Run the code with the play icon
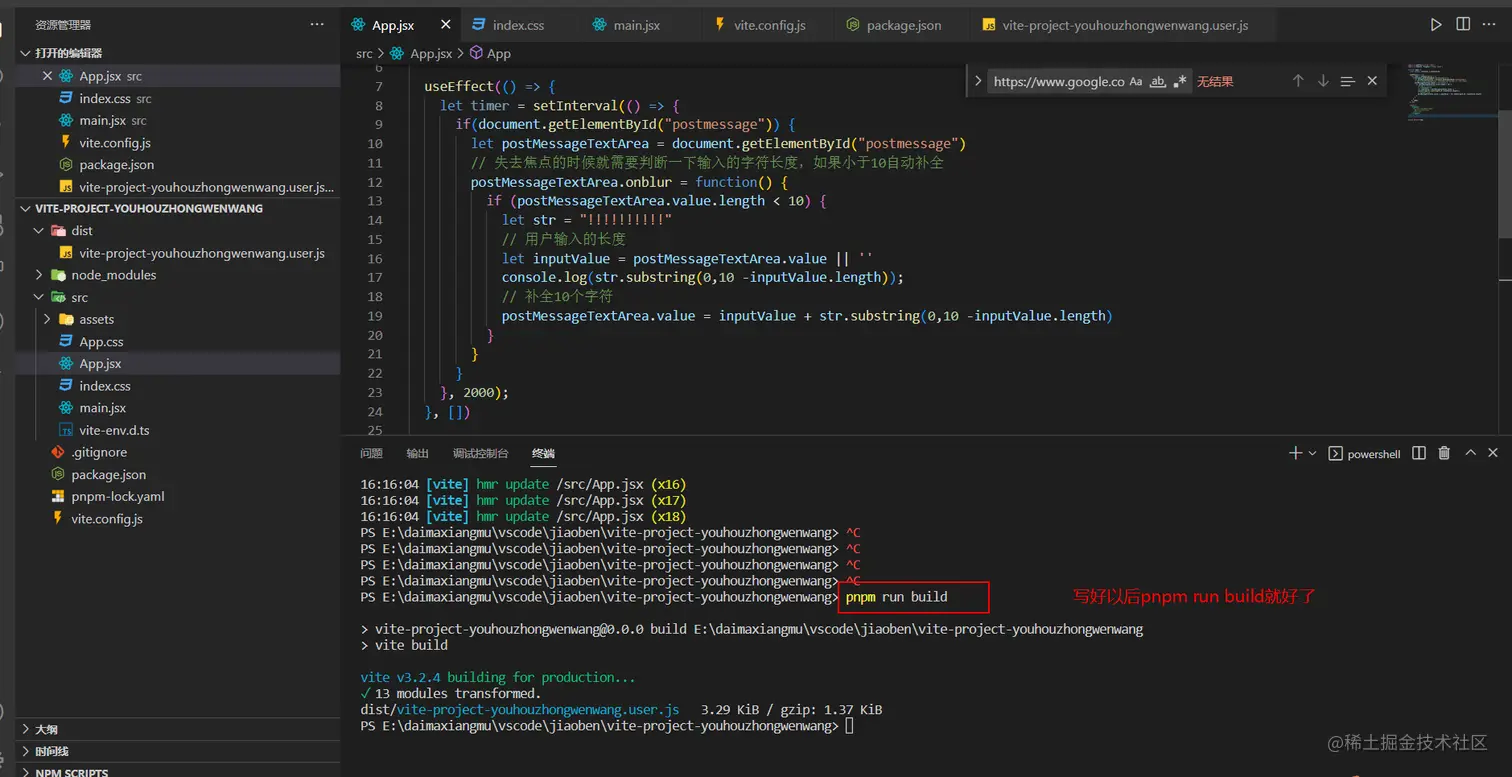This screenshot has height=777, width=1512. coord(1436,24)
